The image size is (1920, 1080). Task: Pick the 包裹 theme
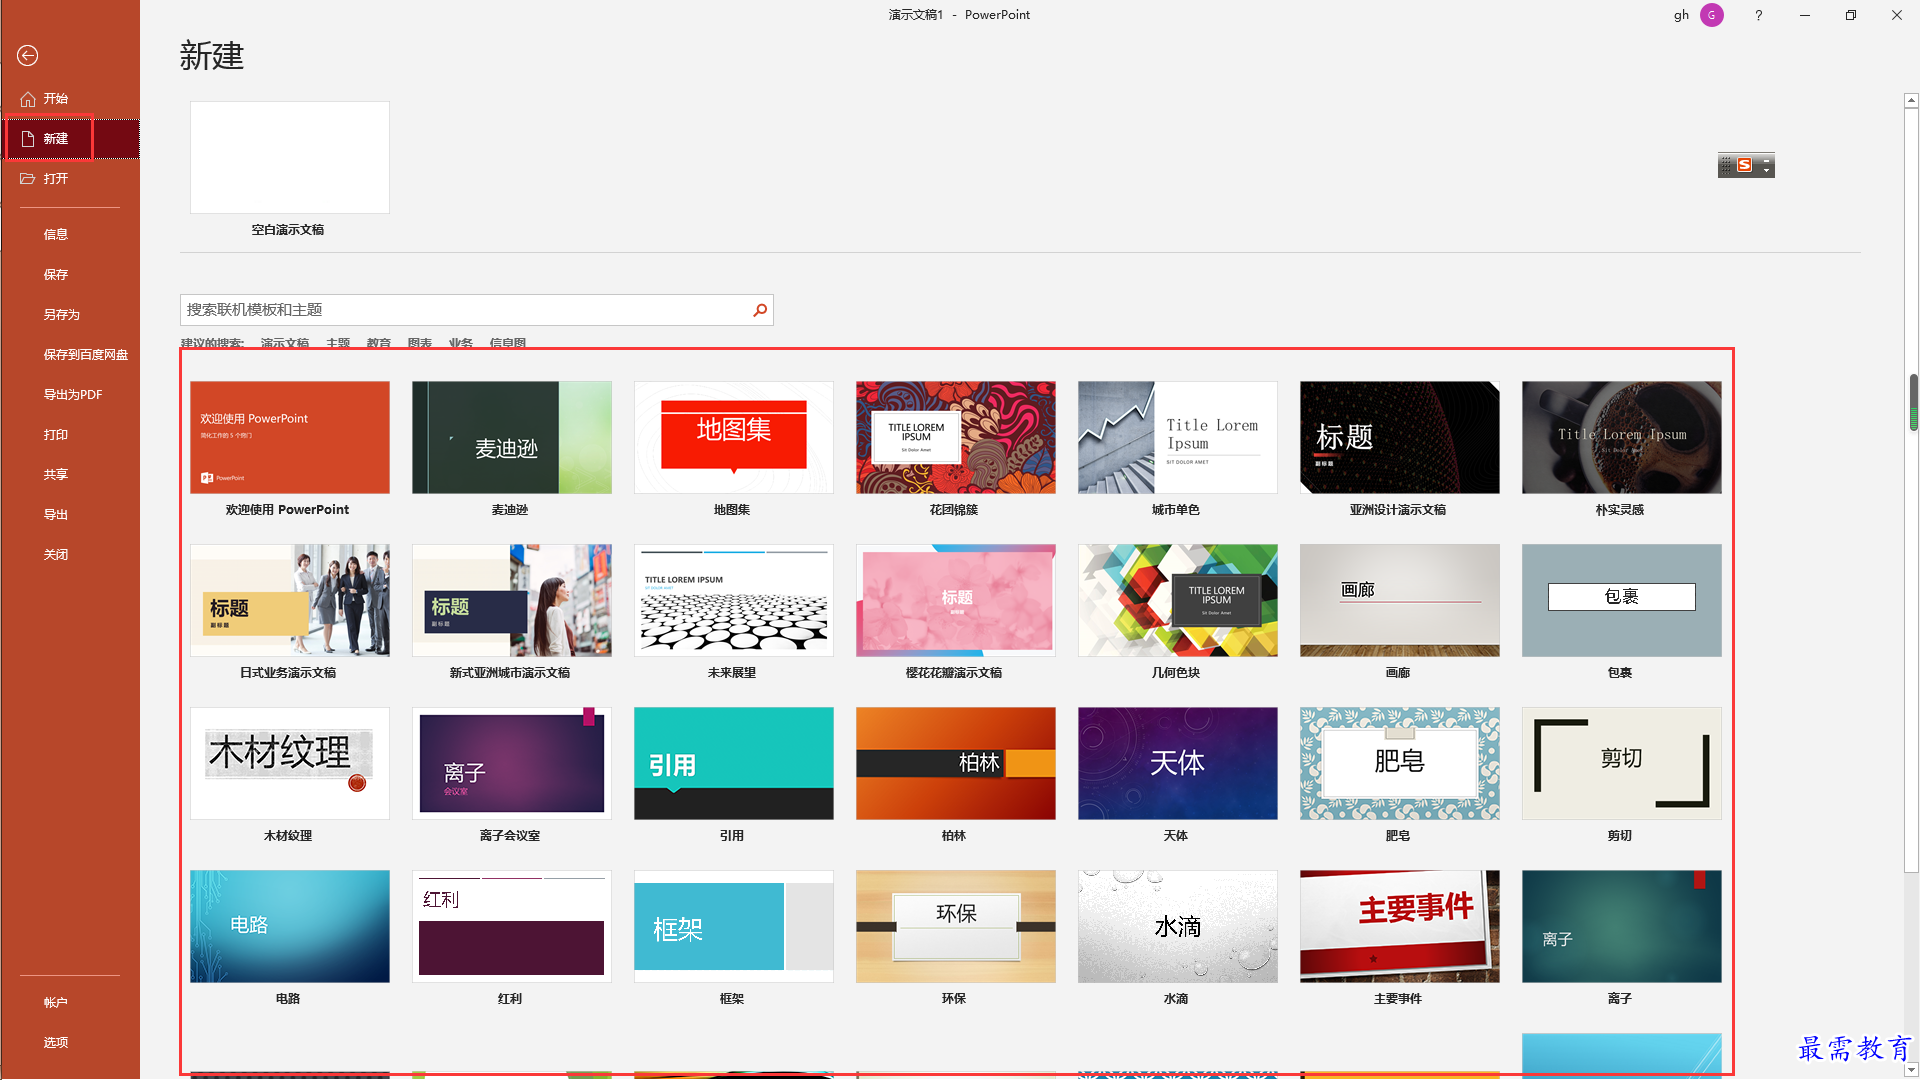click(1622, 600)
